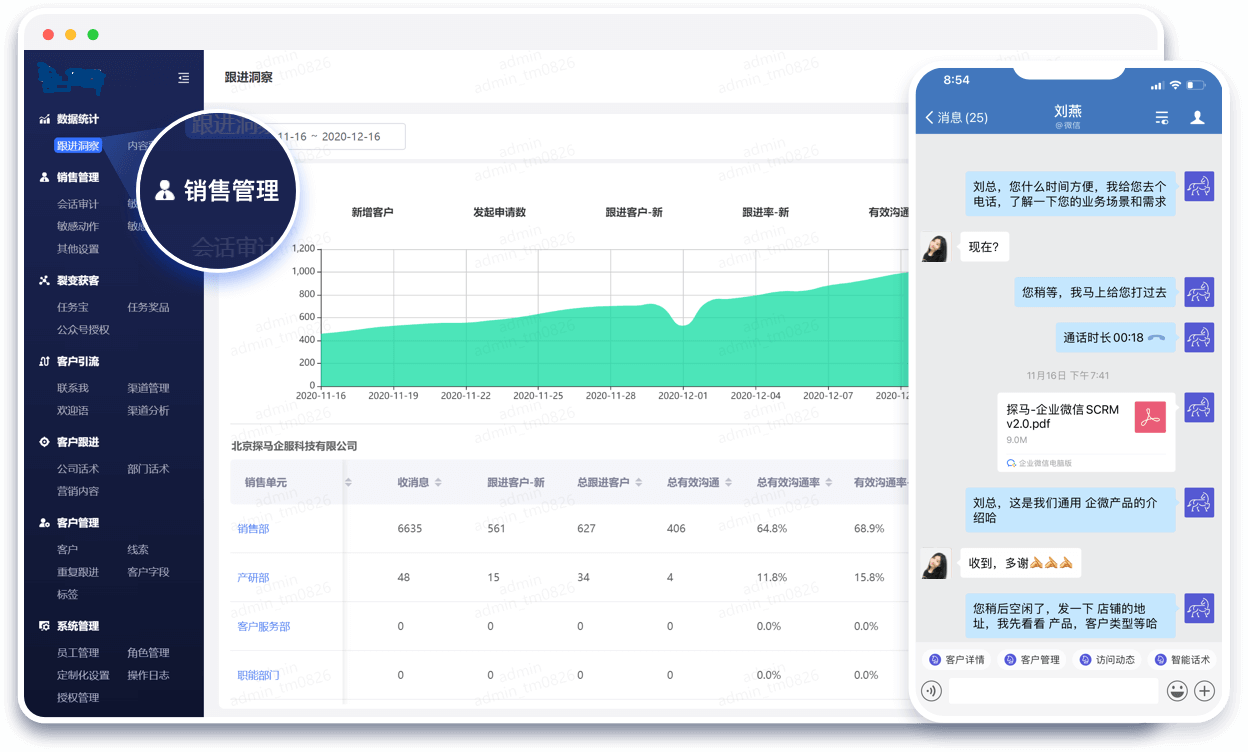Open the PDF file icon in chat
Screen dimensions: 1248x752
(1150, 417)
